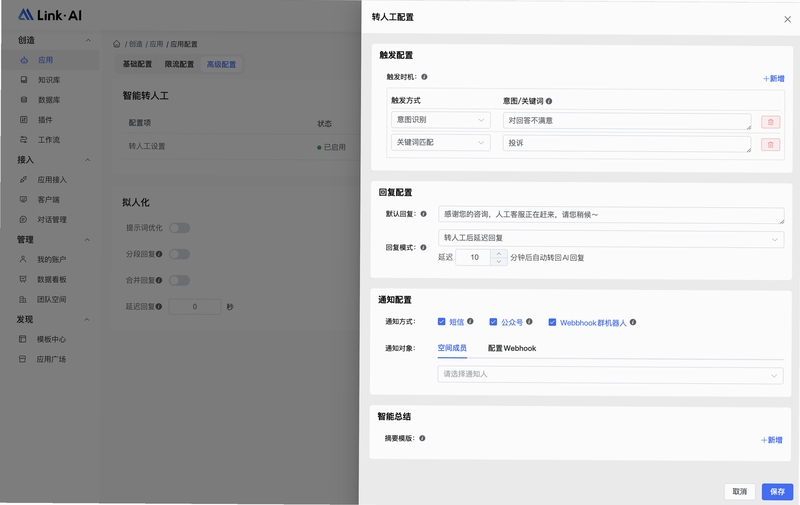This screenshot has height=505, width=800.
Task: Select the 配置Webhook tab
Action: (512, 348)
